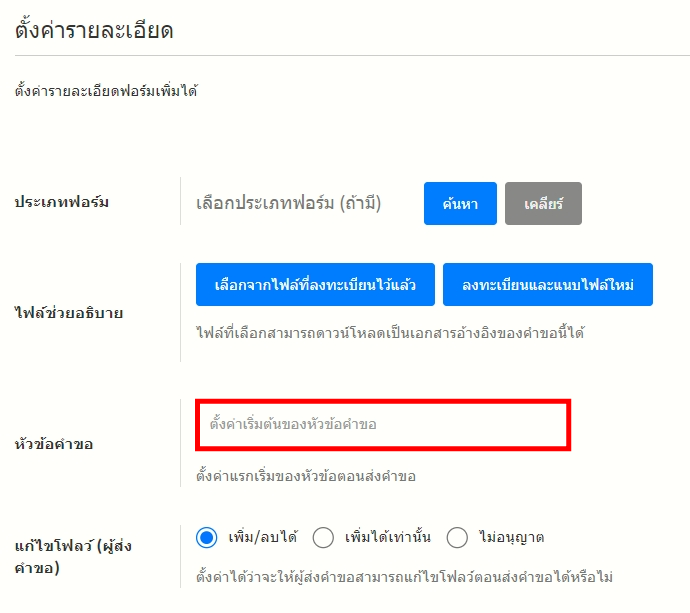Click the ไม่อนุญาต label text
Screen dimensions: 690x613
click(x=510, y=538)
